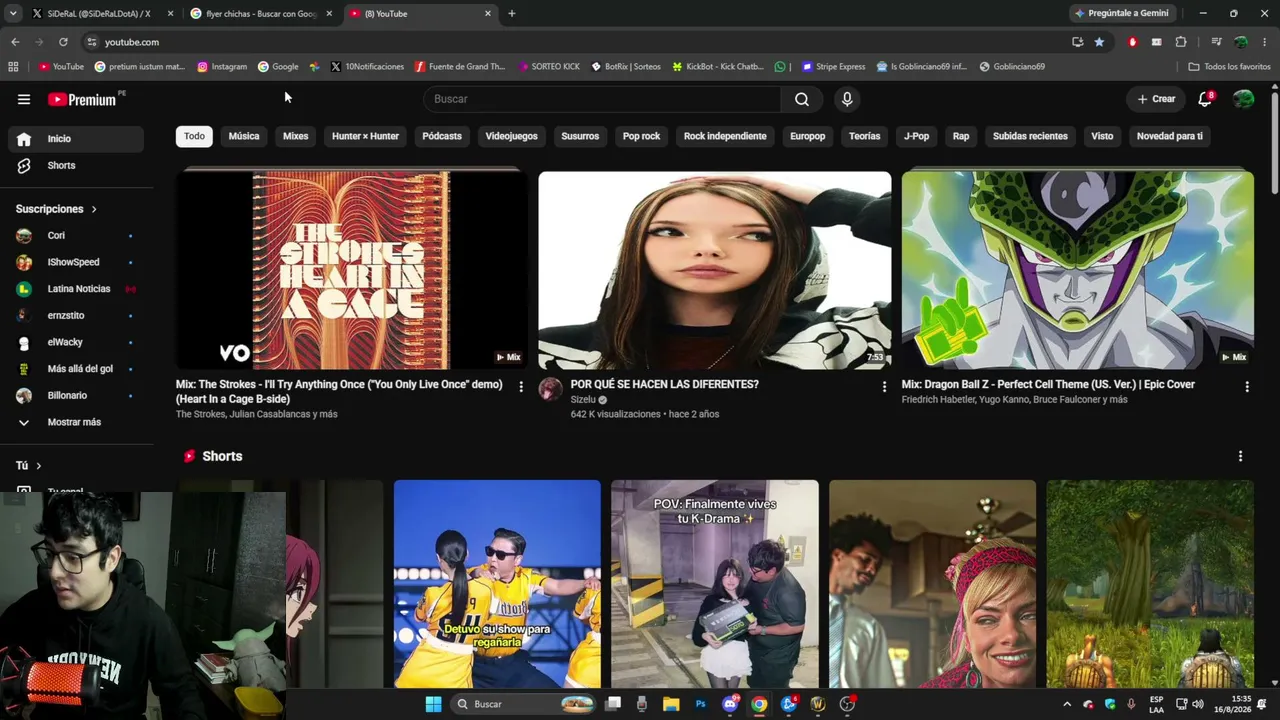Screen dimensions: 1280x720
Task: Open The Strokes Heart in a Cage thumbnail
Action: tap(351, 270)
